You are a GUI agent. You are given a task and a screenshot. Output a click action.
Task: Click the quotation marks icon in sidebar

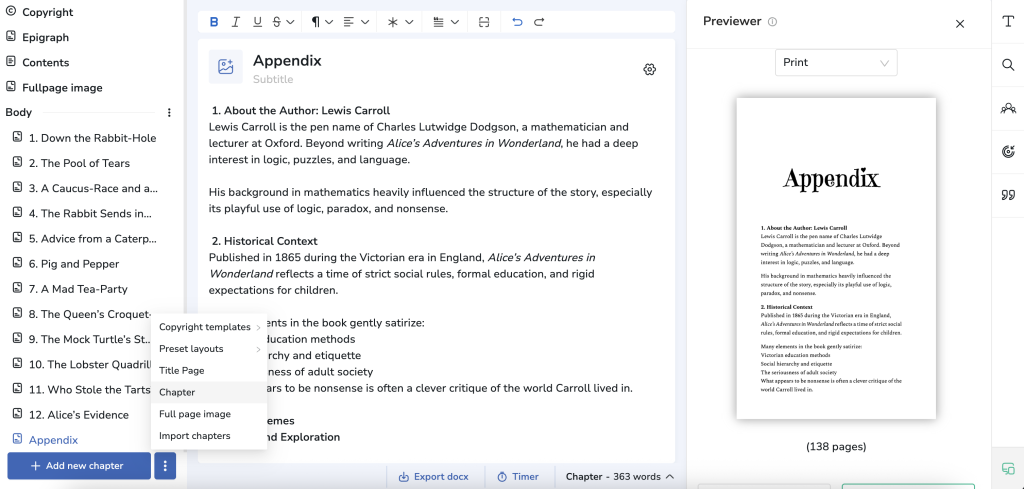pos(1008,195)
